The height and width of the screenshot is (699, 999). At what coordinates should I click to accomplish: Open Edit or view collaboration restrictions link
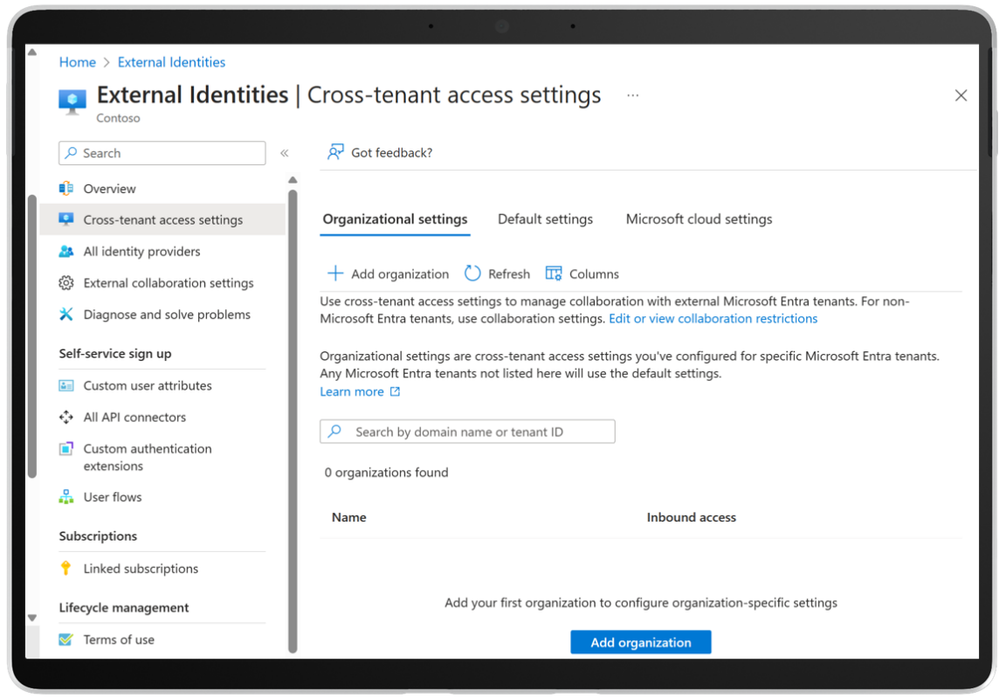pos(713,319)
